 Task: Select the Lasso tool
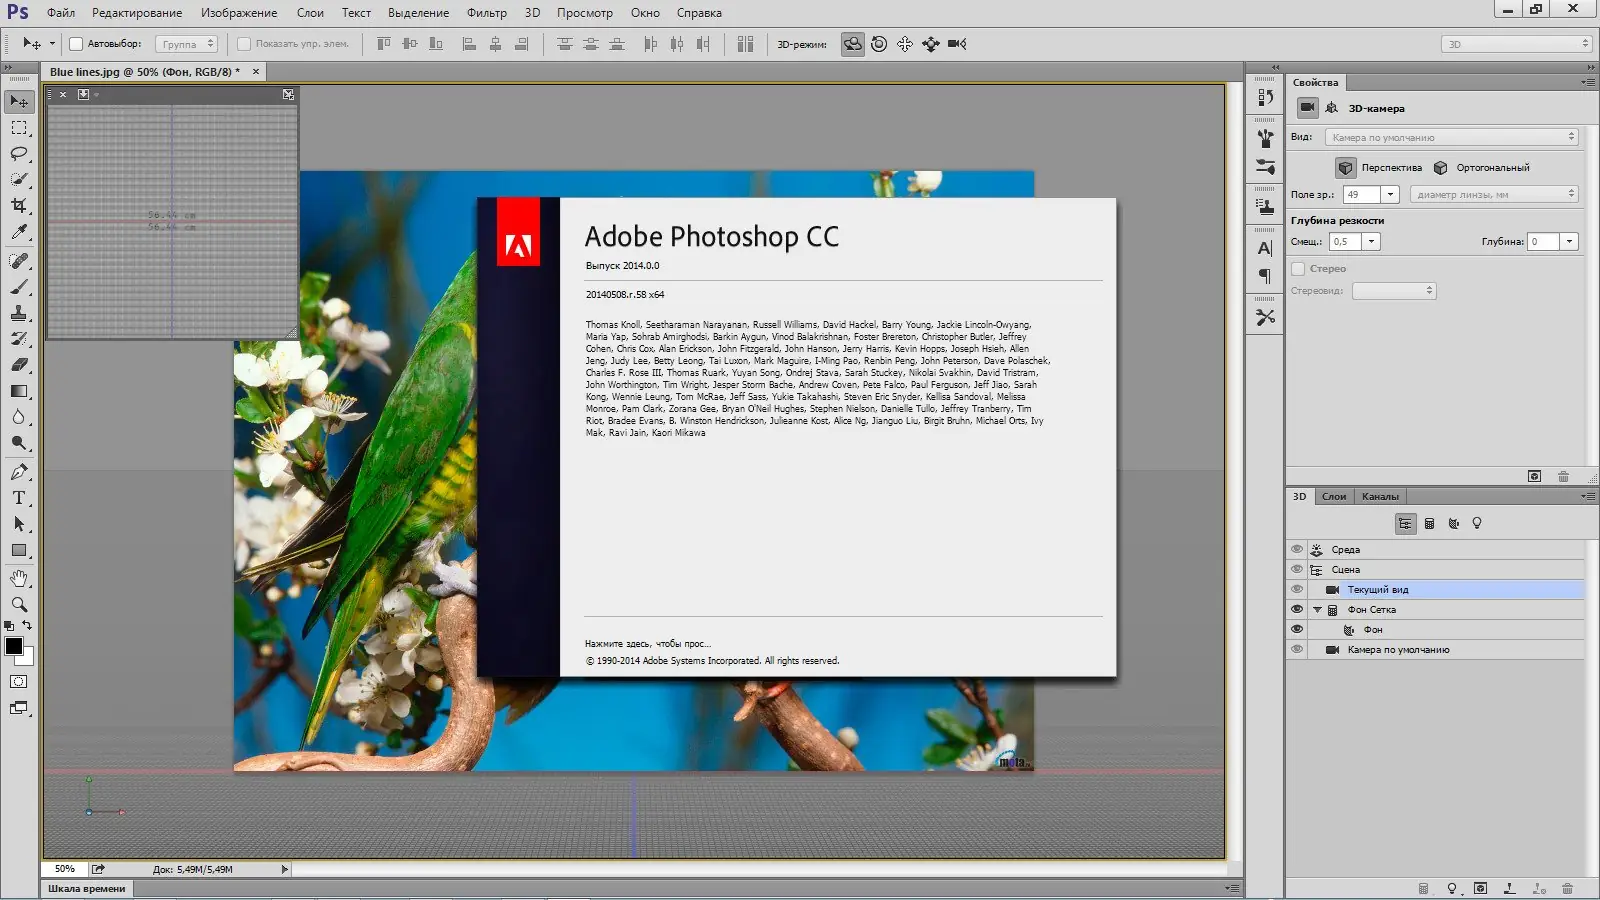tap(19, 154)
